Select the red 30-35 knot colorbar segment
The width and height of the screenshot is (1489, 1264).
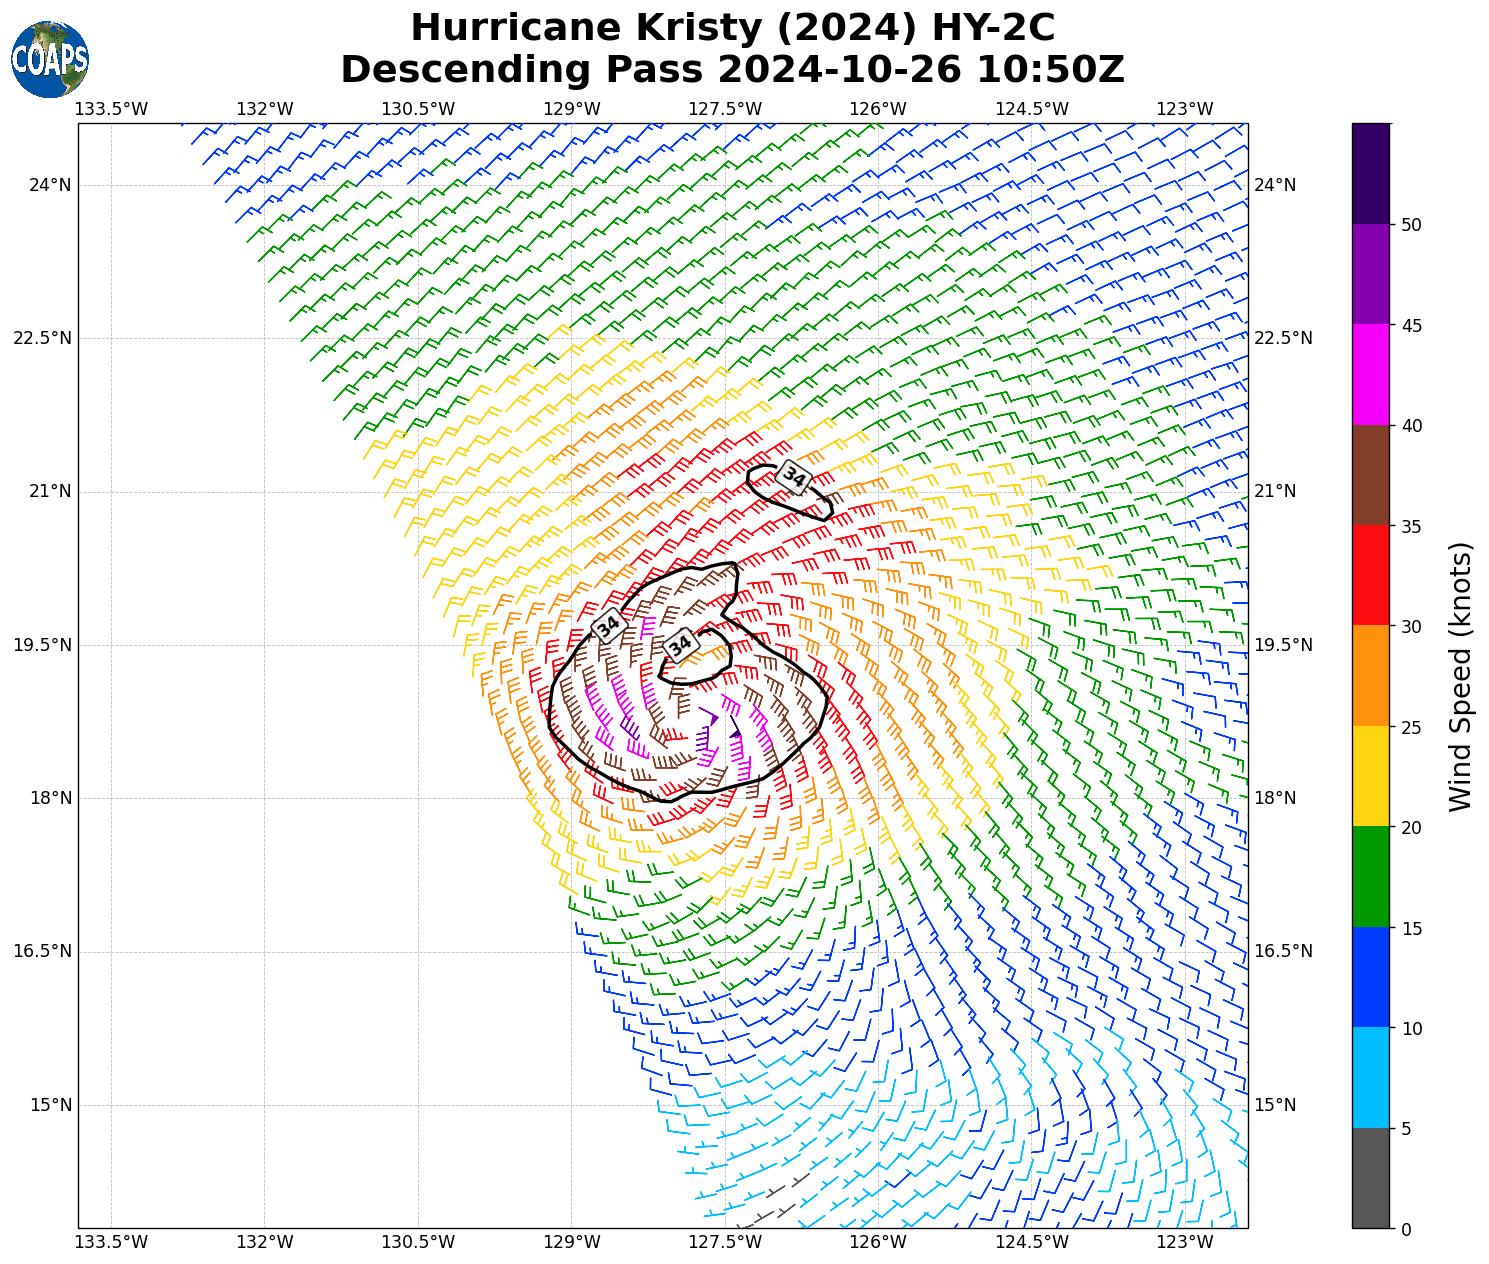pyautogui.click(x=1370, y=575)
